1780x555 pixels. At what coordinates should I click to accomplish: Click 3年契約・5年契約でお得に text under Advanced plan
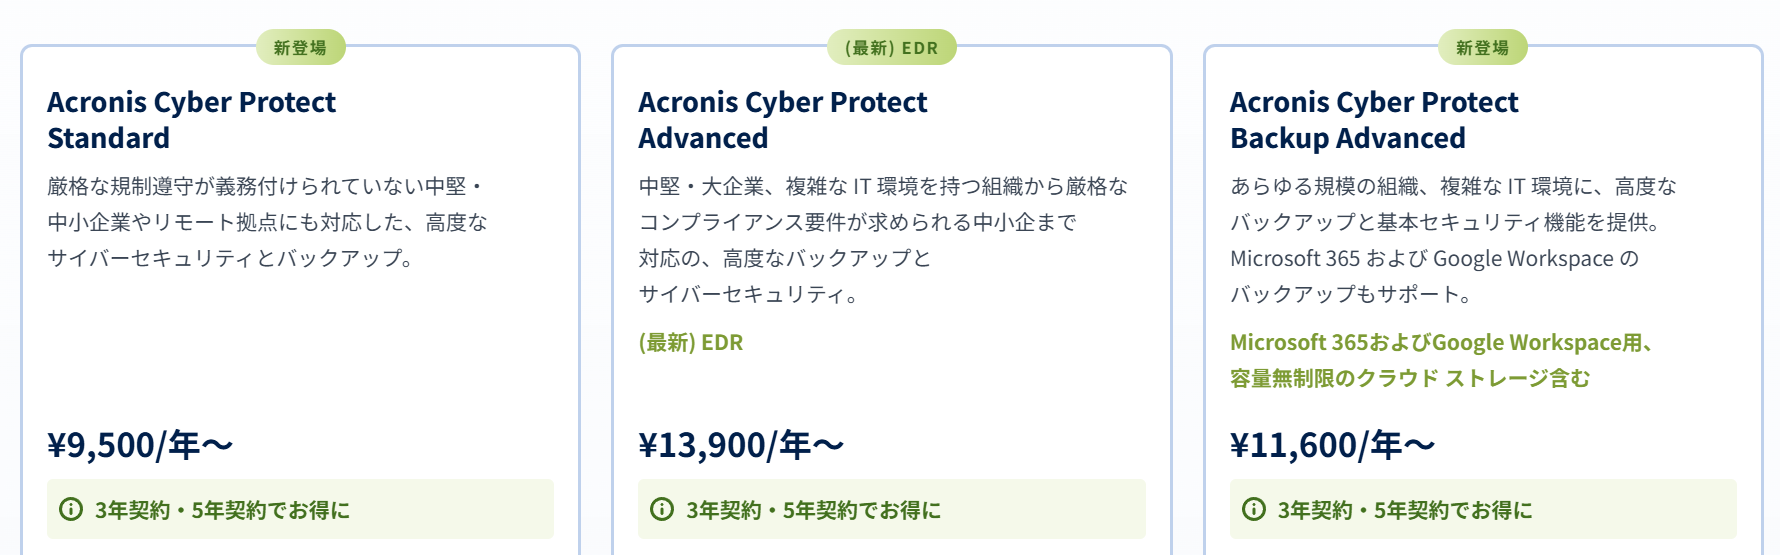(x=813, y=510)
